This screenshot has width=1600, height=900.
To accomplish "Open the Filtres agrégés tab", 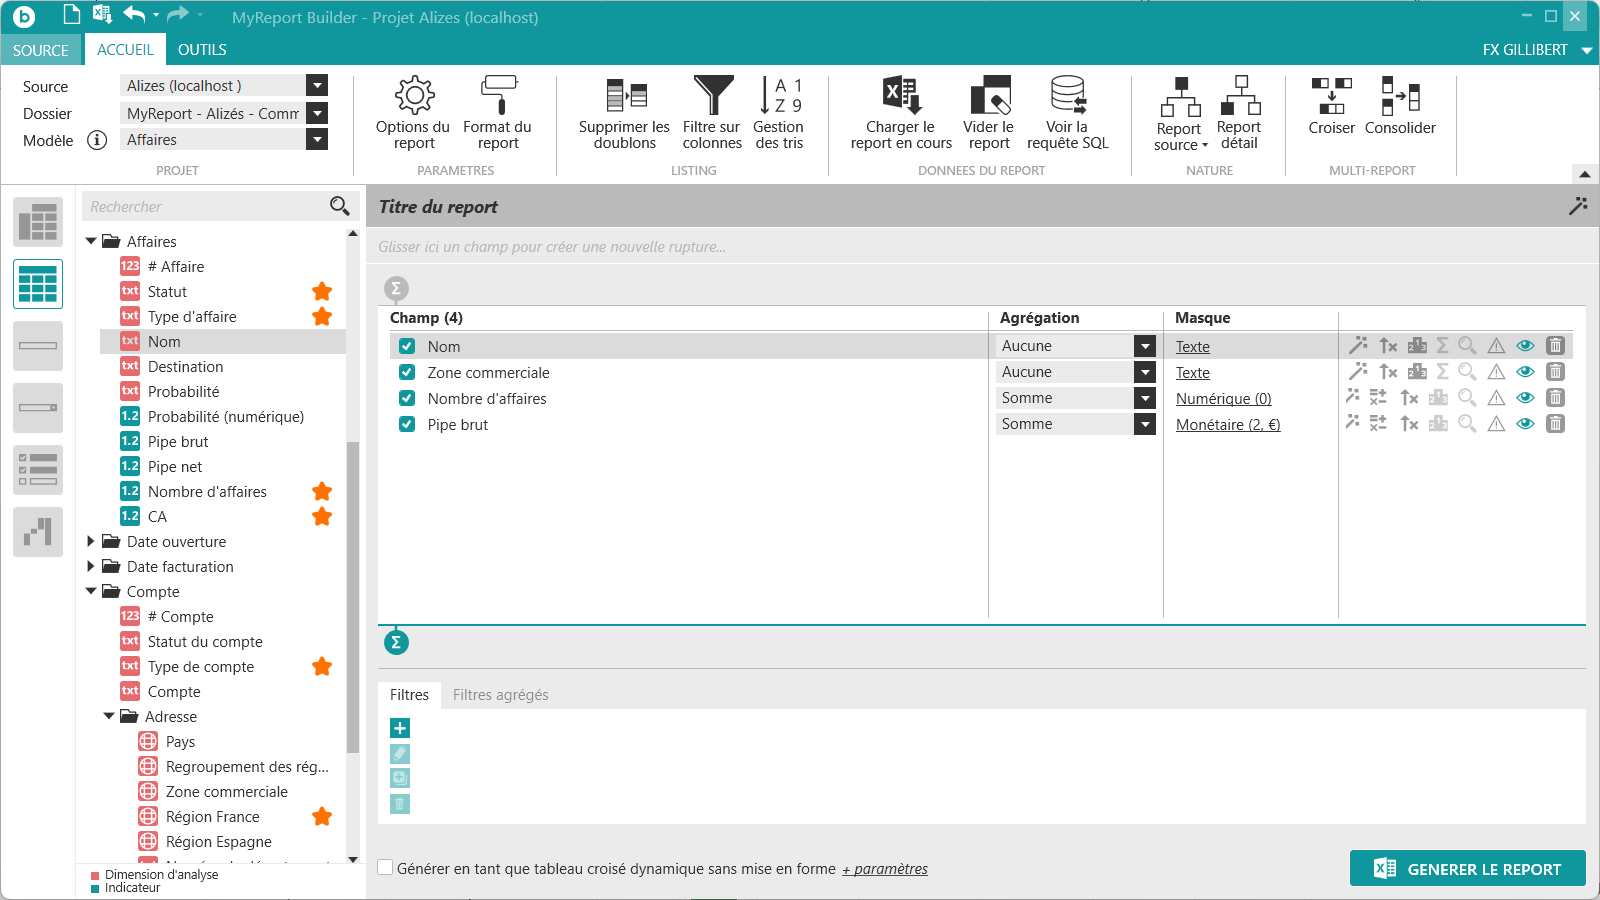I will (500, 695).
